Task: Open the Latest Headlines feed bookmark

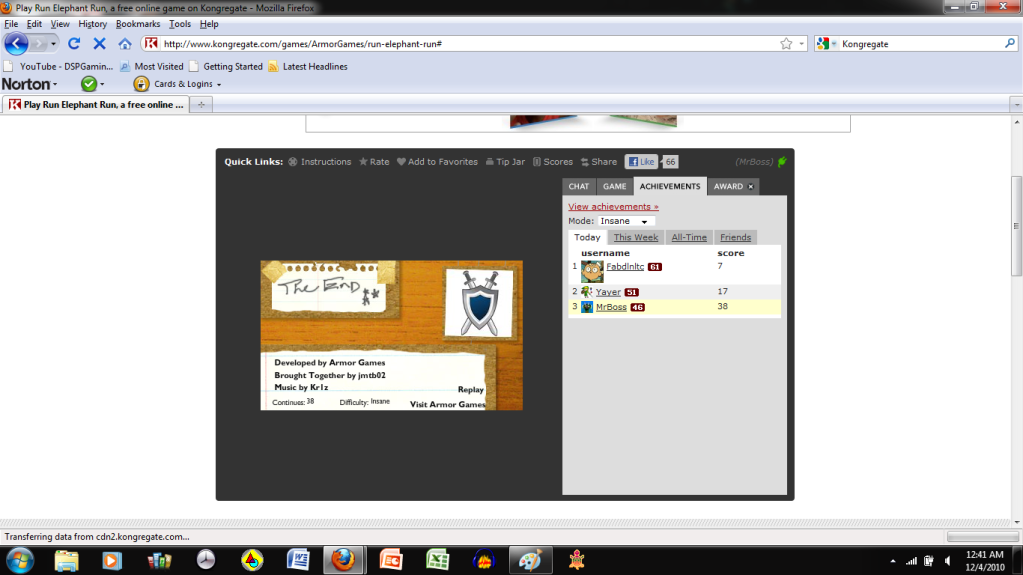Action: pyautogui.click(x=308, y=67)
